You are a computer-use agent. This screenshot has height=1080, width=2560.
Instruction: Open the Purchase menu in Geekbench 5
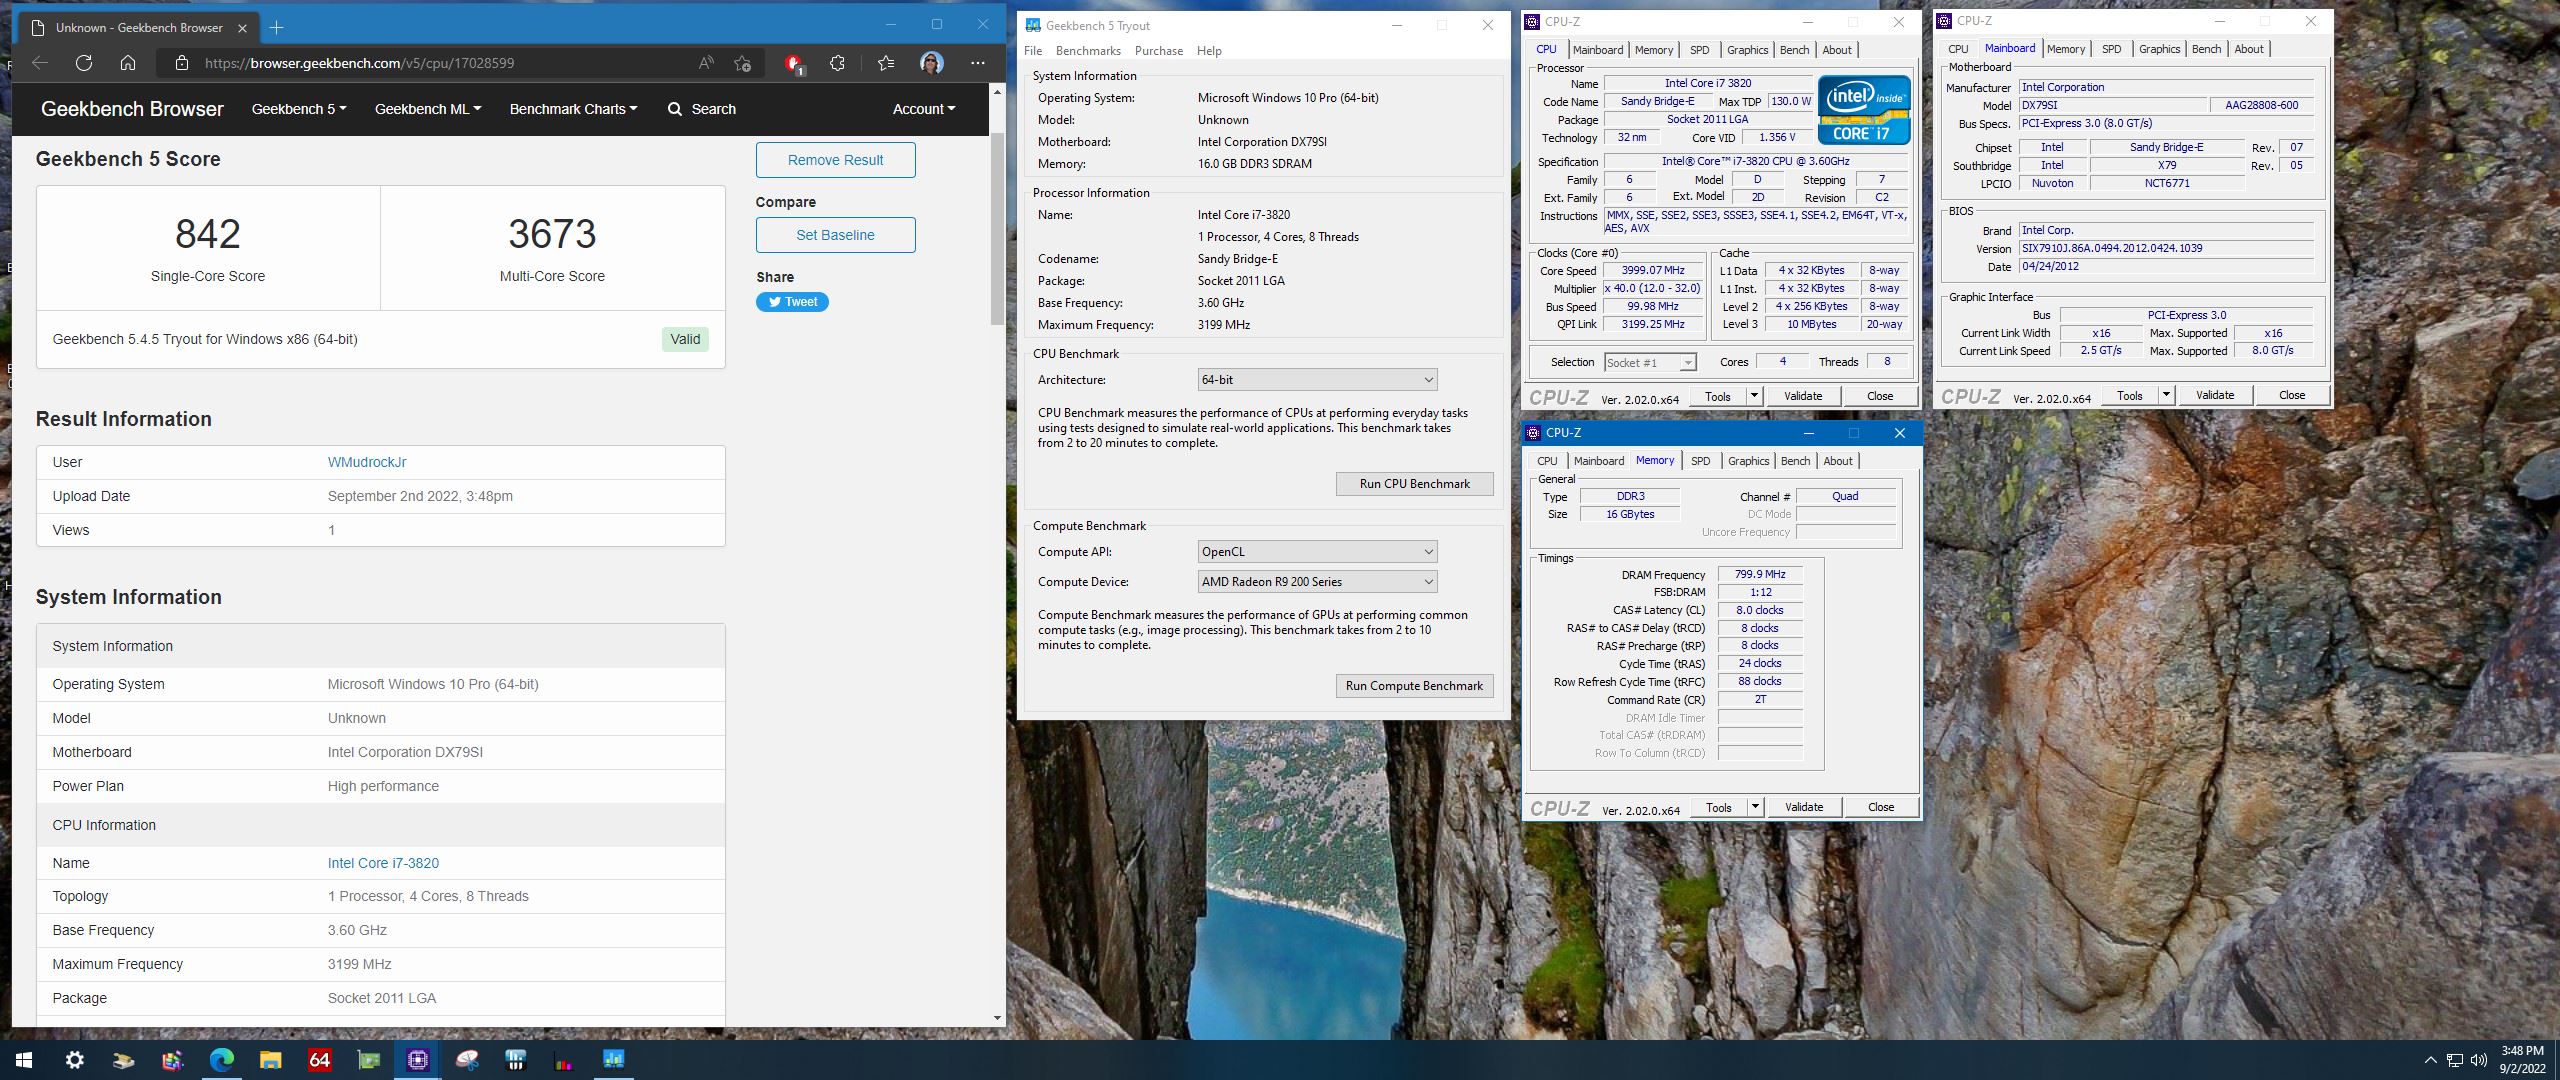click(x=1158, y=51)
